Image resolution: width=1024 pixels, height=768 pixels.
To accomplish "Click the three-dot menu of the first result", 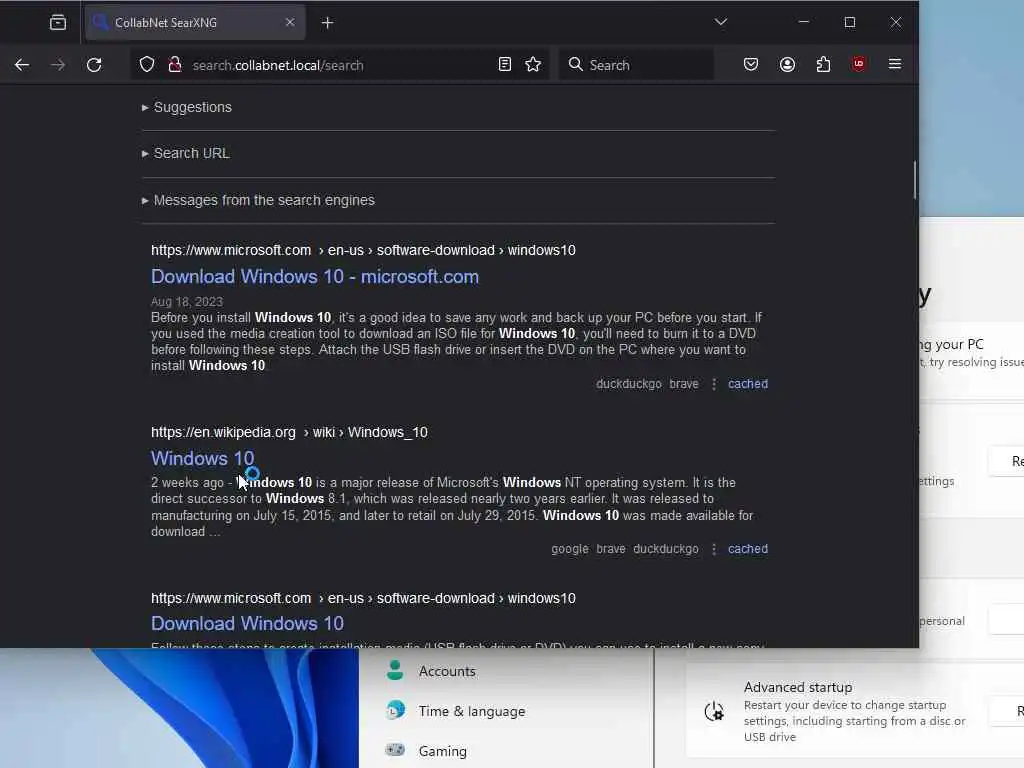I will click(x=714, y=384).
